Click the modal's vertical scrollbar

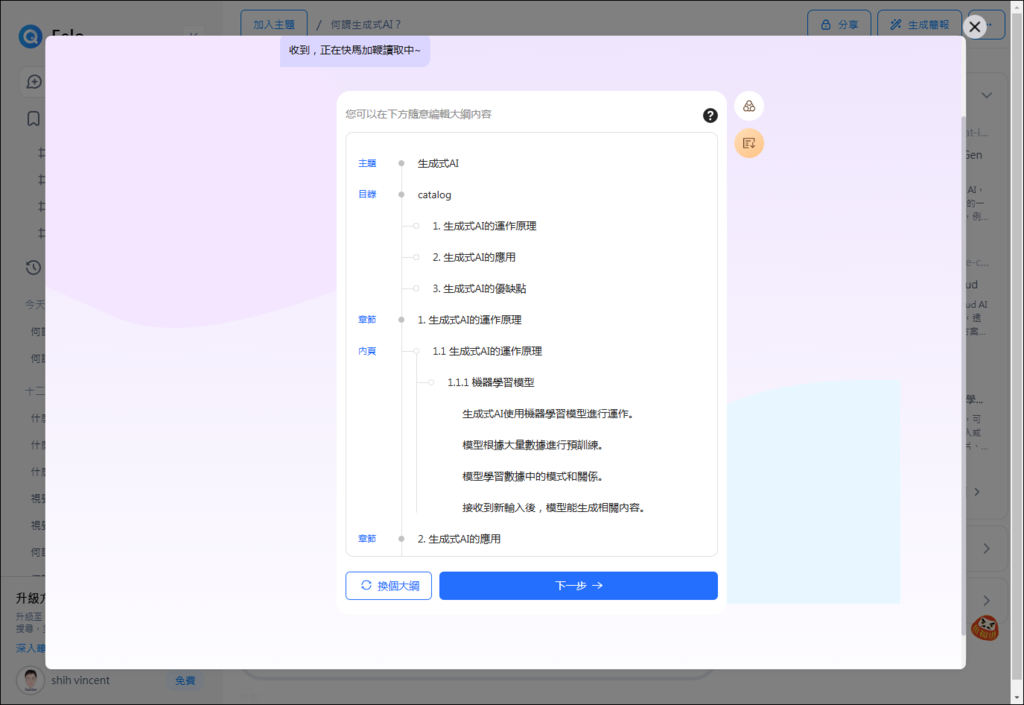963,375
